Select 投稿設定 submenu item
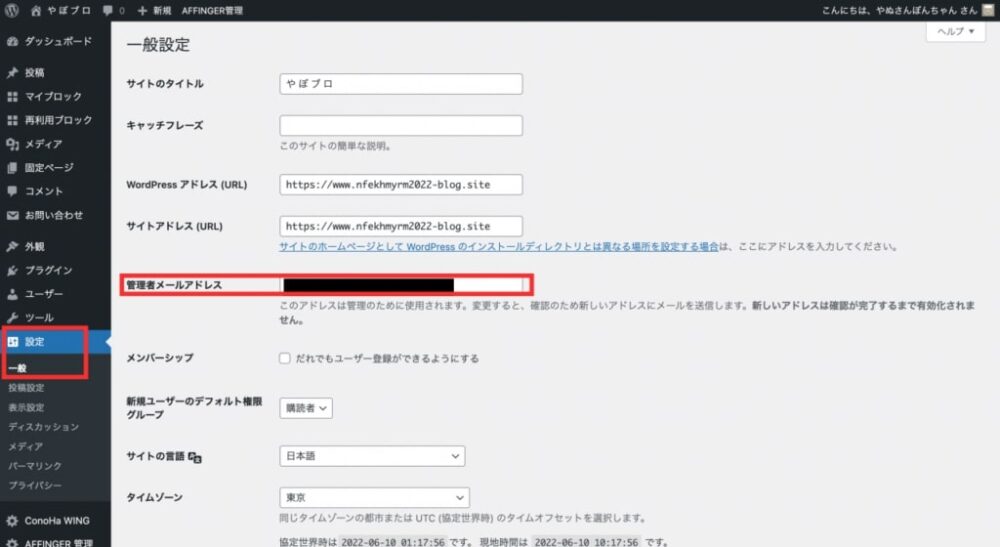Screen dimensions: 1000x547 point(26,388)
